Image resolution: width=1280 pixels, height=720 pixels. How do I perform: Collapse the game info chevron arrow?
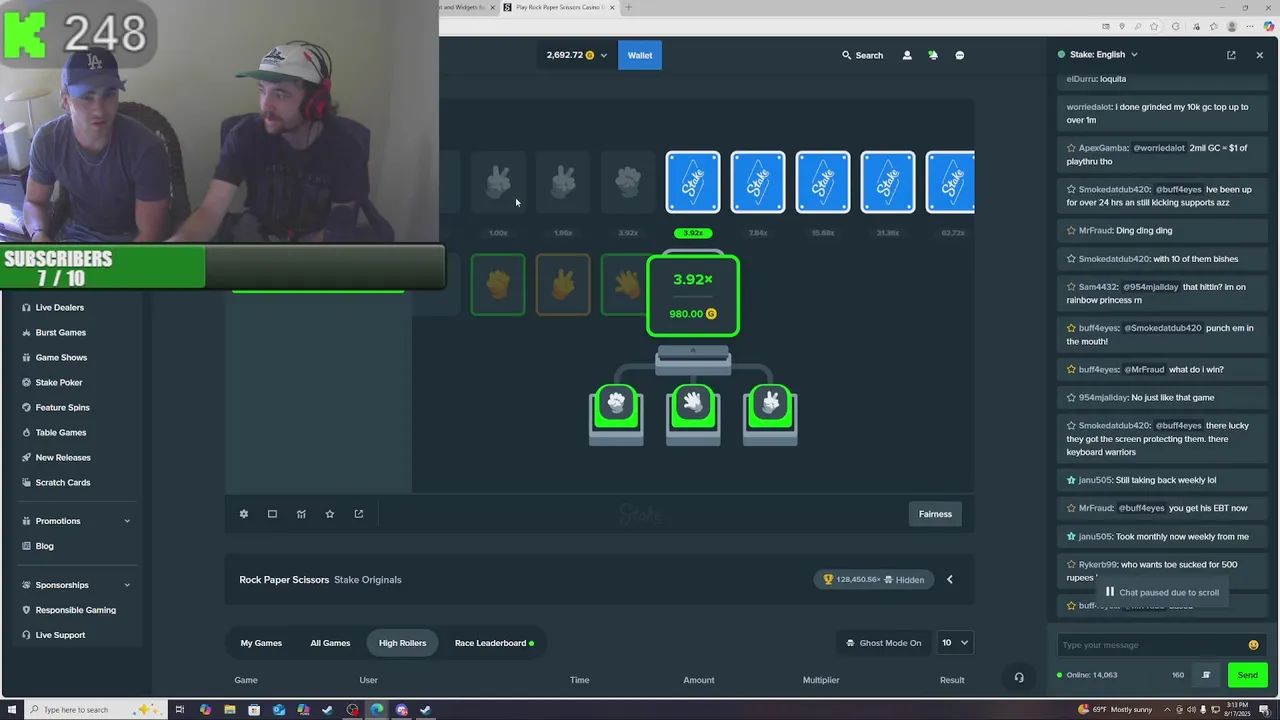[x=950, y=579]
